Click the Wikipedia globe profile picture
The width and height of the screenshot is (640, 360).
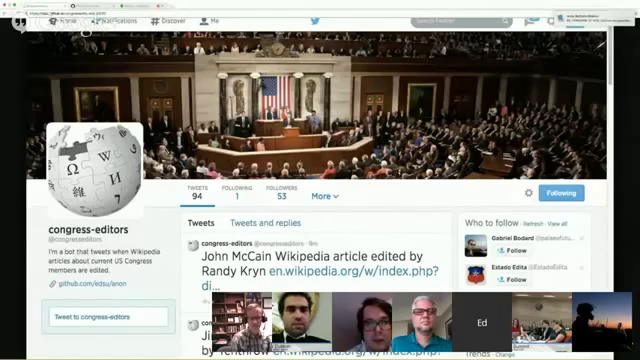(x=95, y=169)
